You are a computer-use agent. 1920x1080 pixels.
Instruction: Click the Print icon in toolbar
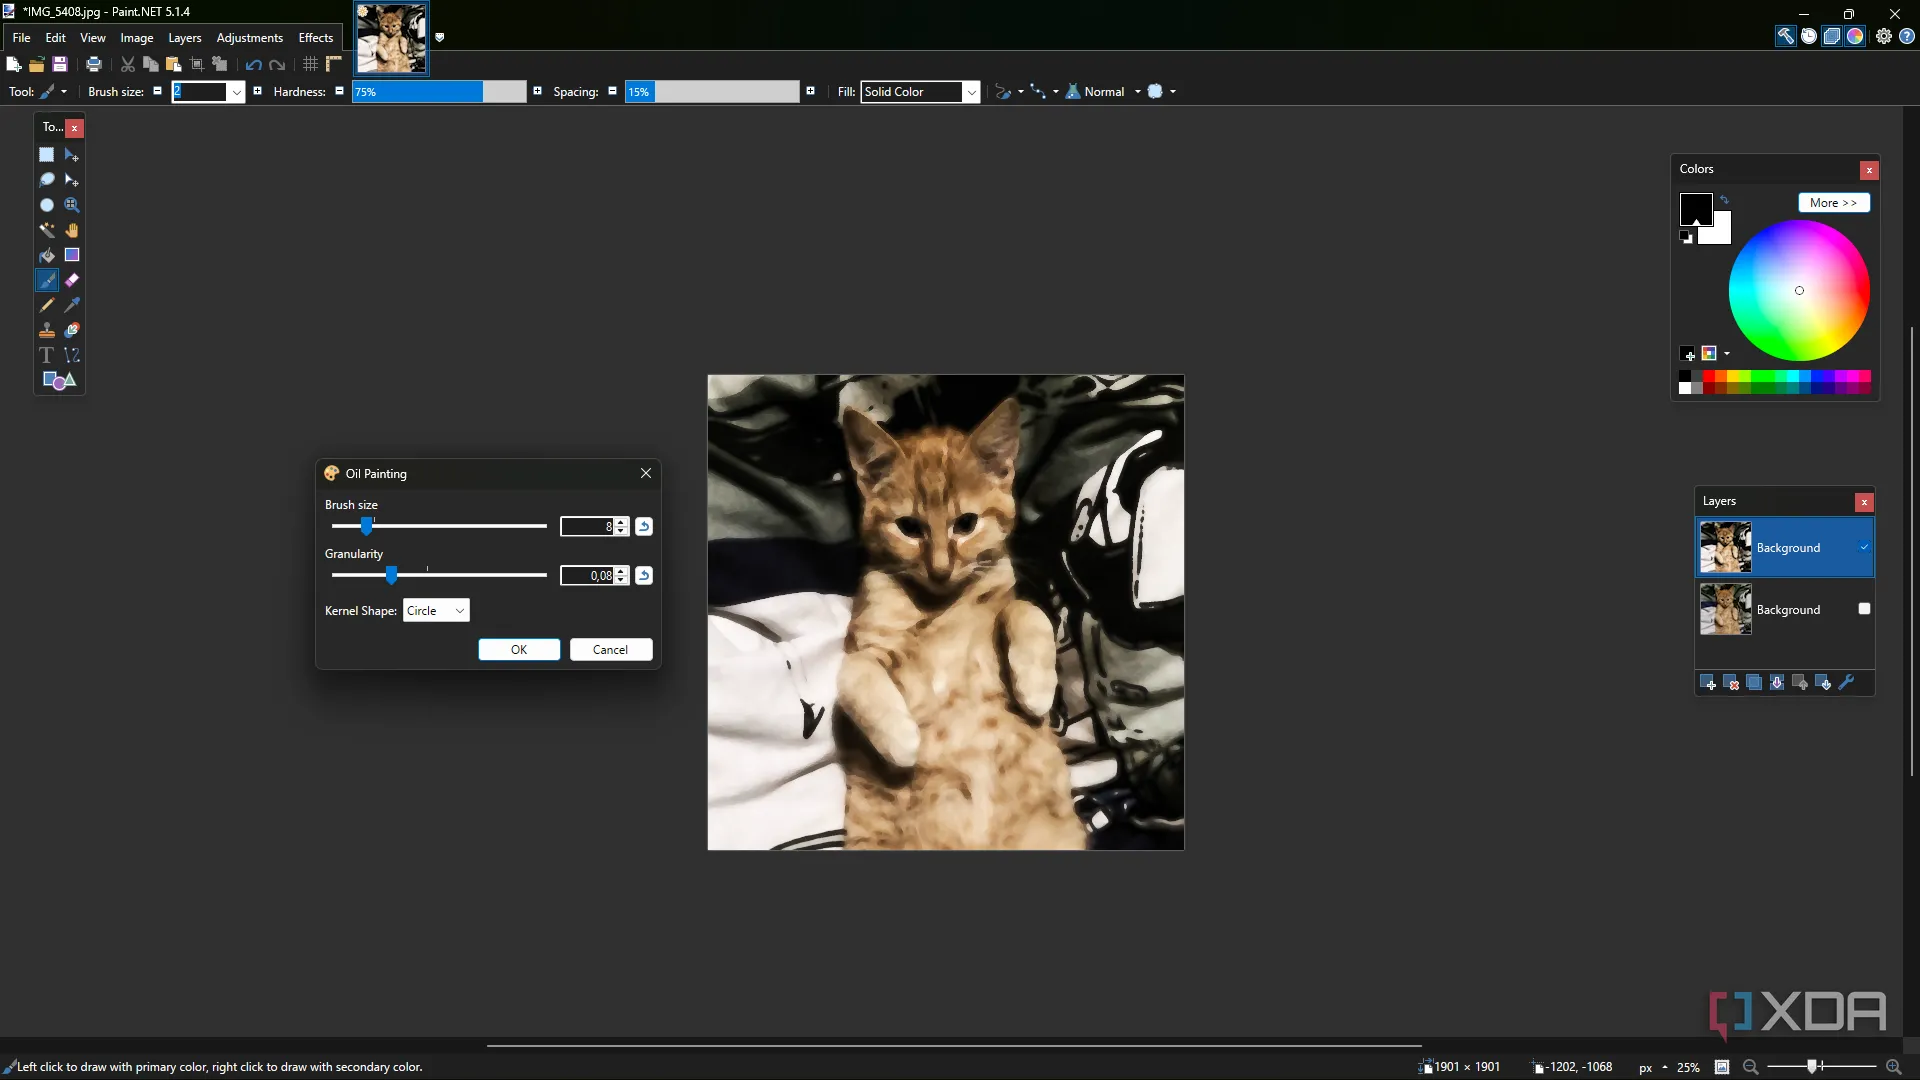(94, 64)
